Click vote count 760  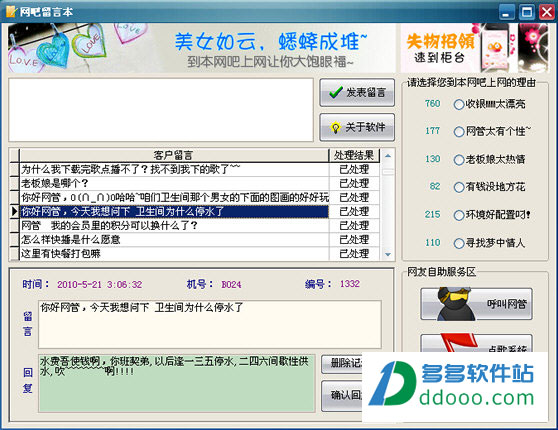click(432, 104)
